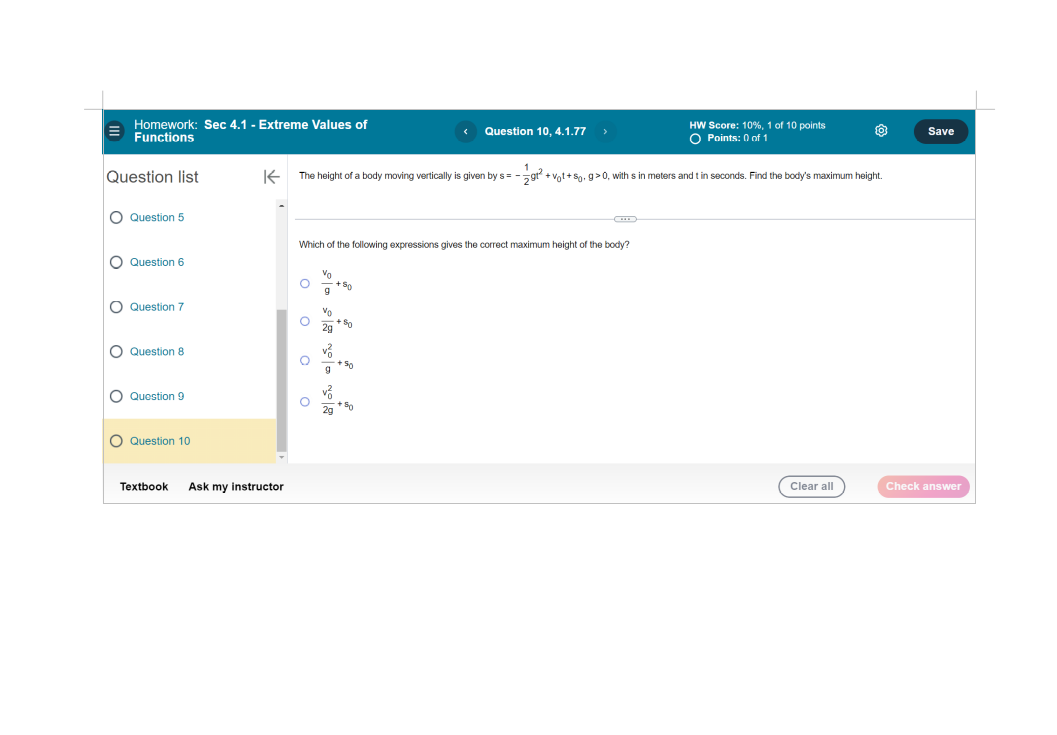The image size is (1057, 735).
Task: Collapse the Question list panel
Action: [x=271, y=177]
